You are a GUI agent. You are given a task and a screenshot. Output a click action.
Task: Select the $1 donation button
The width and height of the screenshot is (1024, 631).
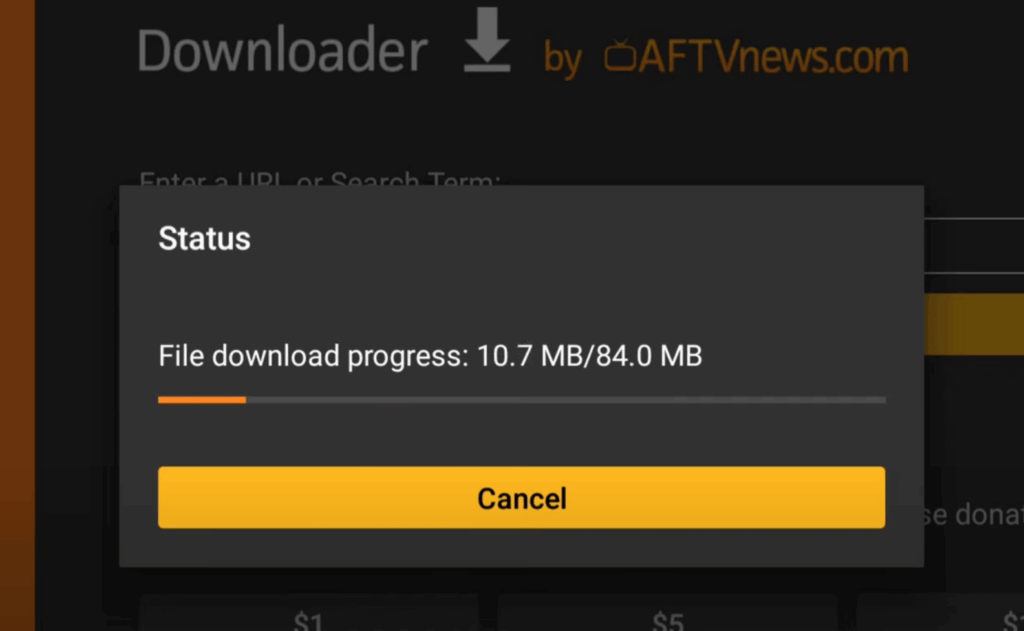pyautogui.click(x=309, y=614)
